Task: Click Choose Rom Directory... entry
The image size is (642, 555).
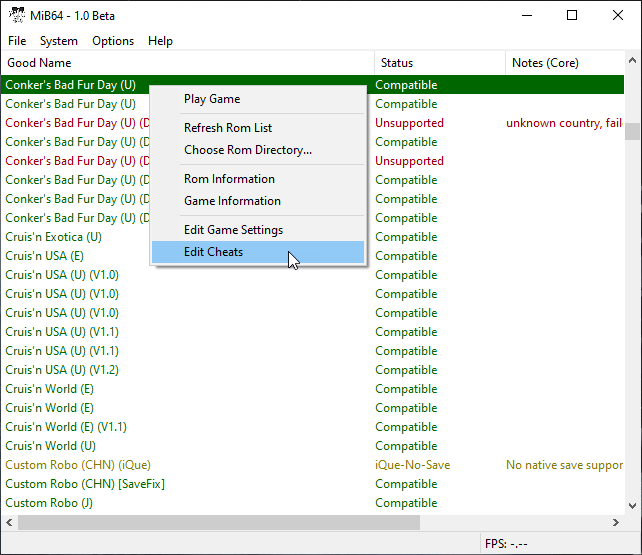Action: [248, 150]
